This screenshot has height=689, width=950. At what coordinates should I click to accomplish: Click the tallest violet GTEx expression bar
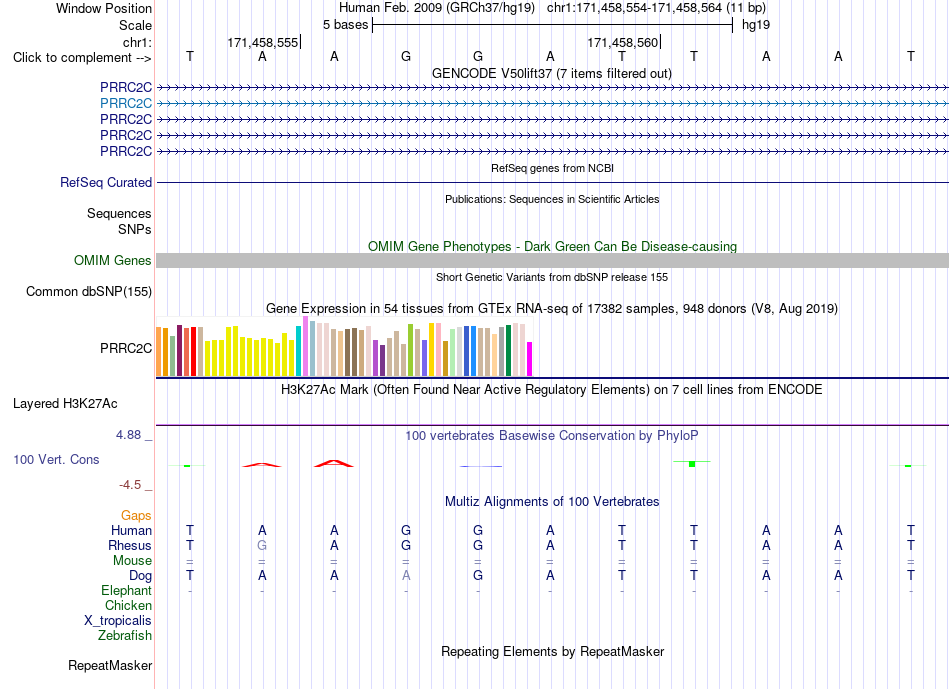(x=305, y=346)
